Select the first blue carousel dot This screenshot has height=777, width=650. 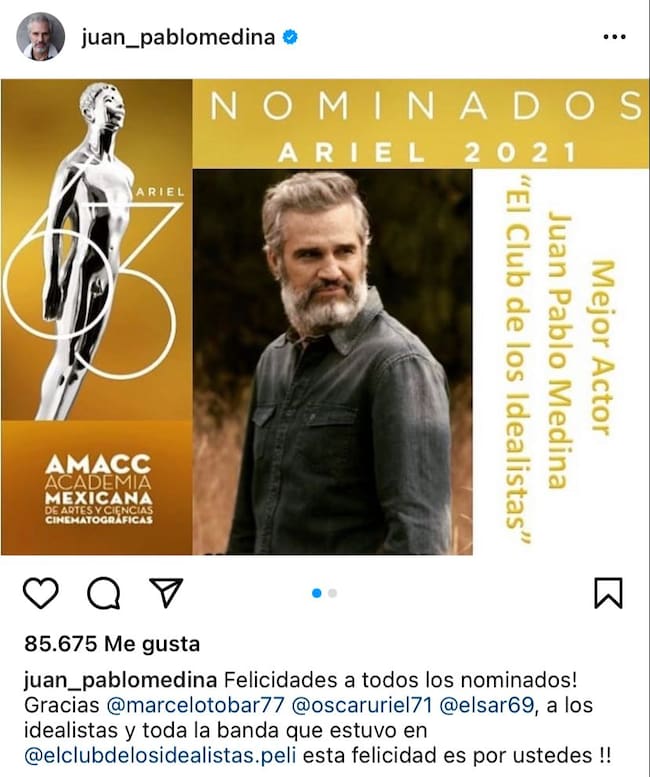317,593
